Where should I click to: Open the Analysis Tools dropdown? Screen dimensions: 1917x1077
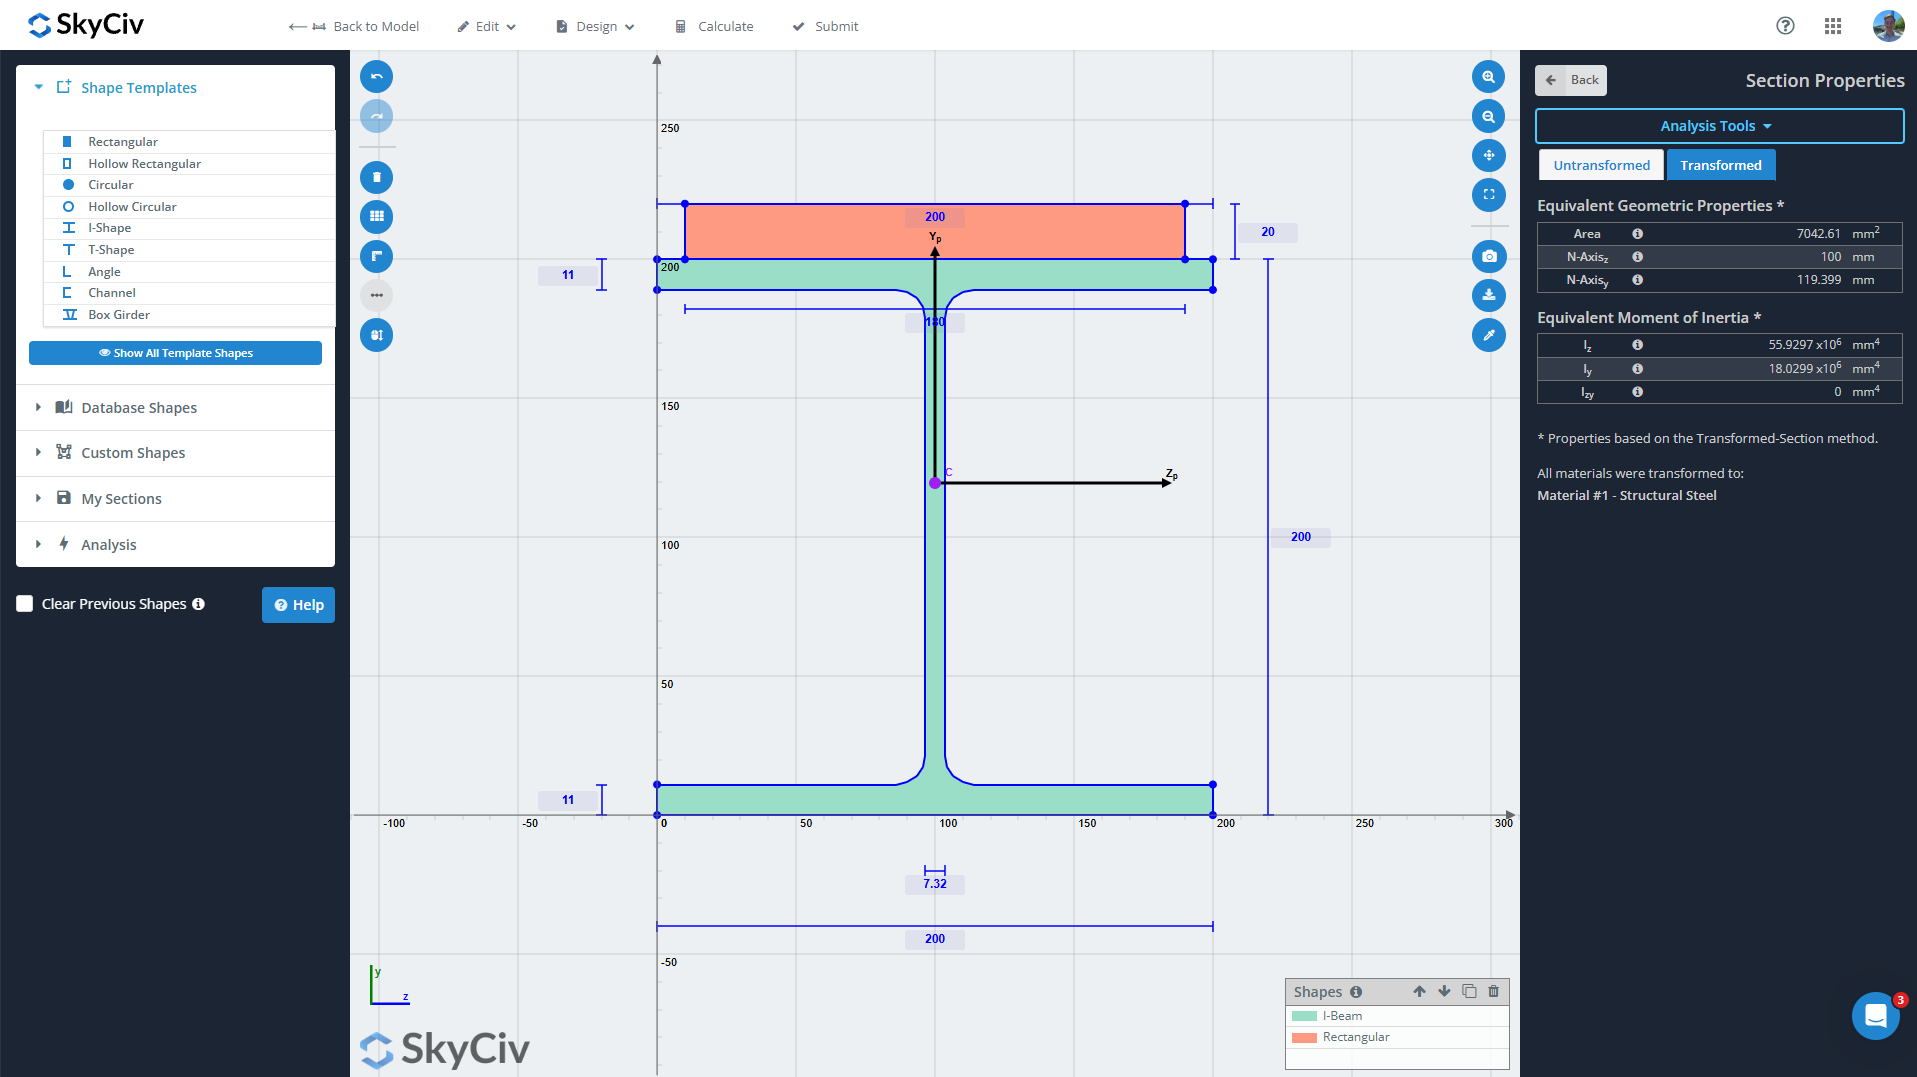(x=1719, y=126)
